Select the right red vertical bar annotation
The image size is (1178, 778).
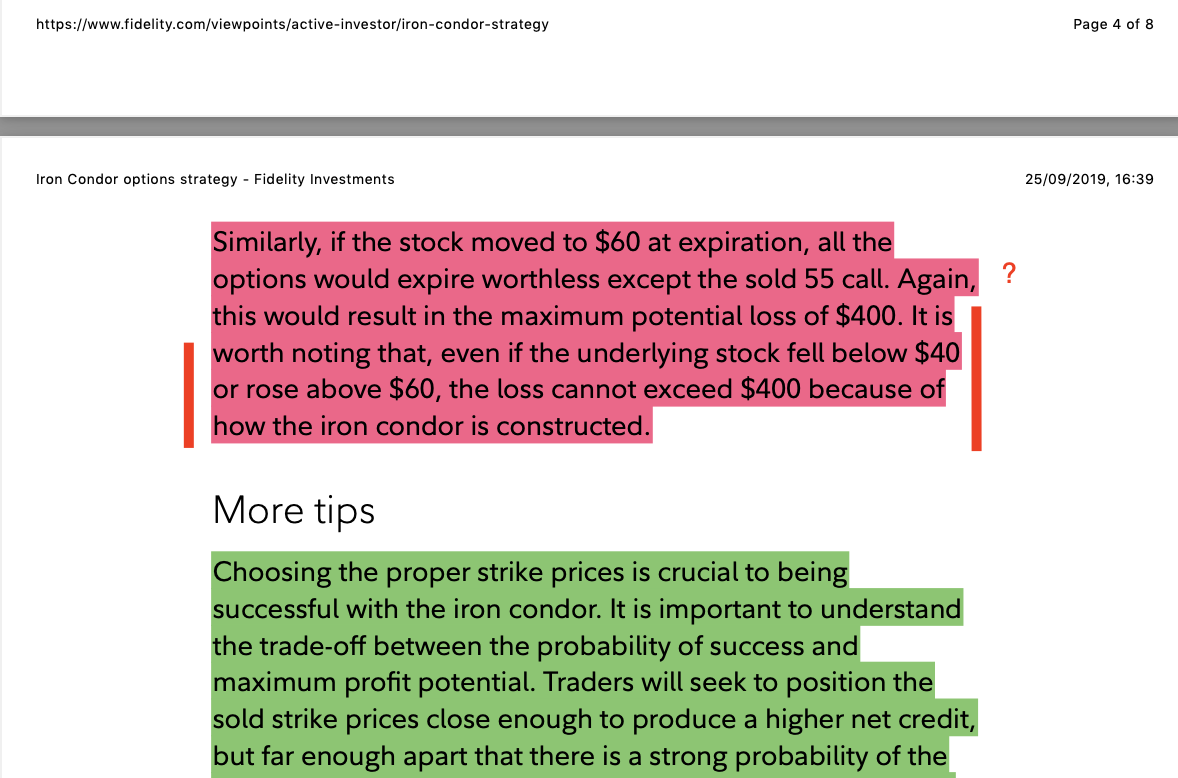976,378
